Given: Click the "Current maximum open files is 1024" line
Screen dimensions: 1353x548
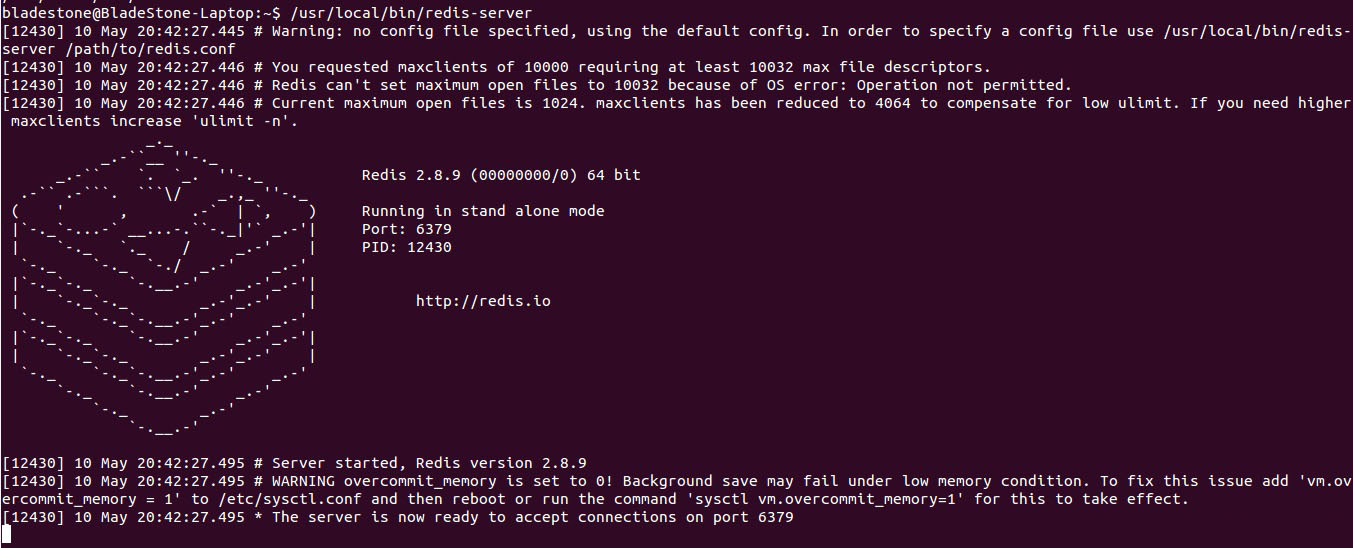Looking at the screenshot, I should point(420,103).
